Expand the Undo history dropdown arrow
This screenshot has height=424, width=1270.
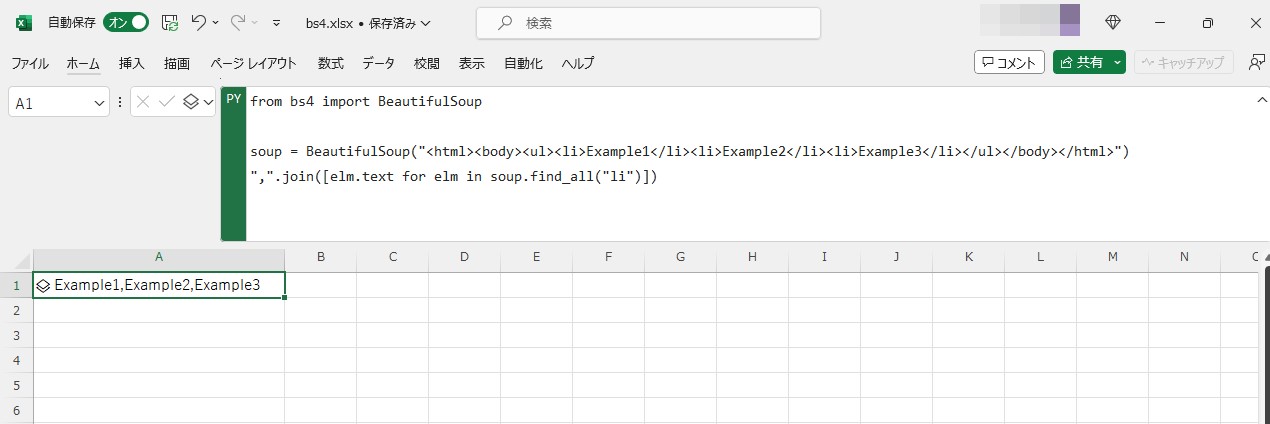[x=218, y=22]
